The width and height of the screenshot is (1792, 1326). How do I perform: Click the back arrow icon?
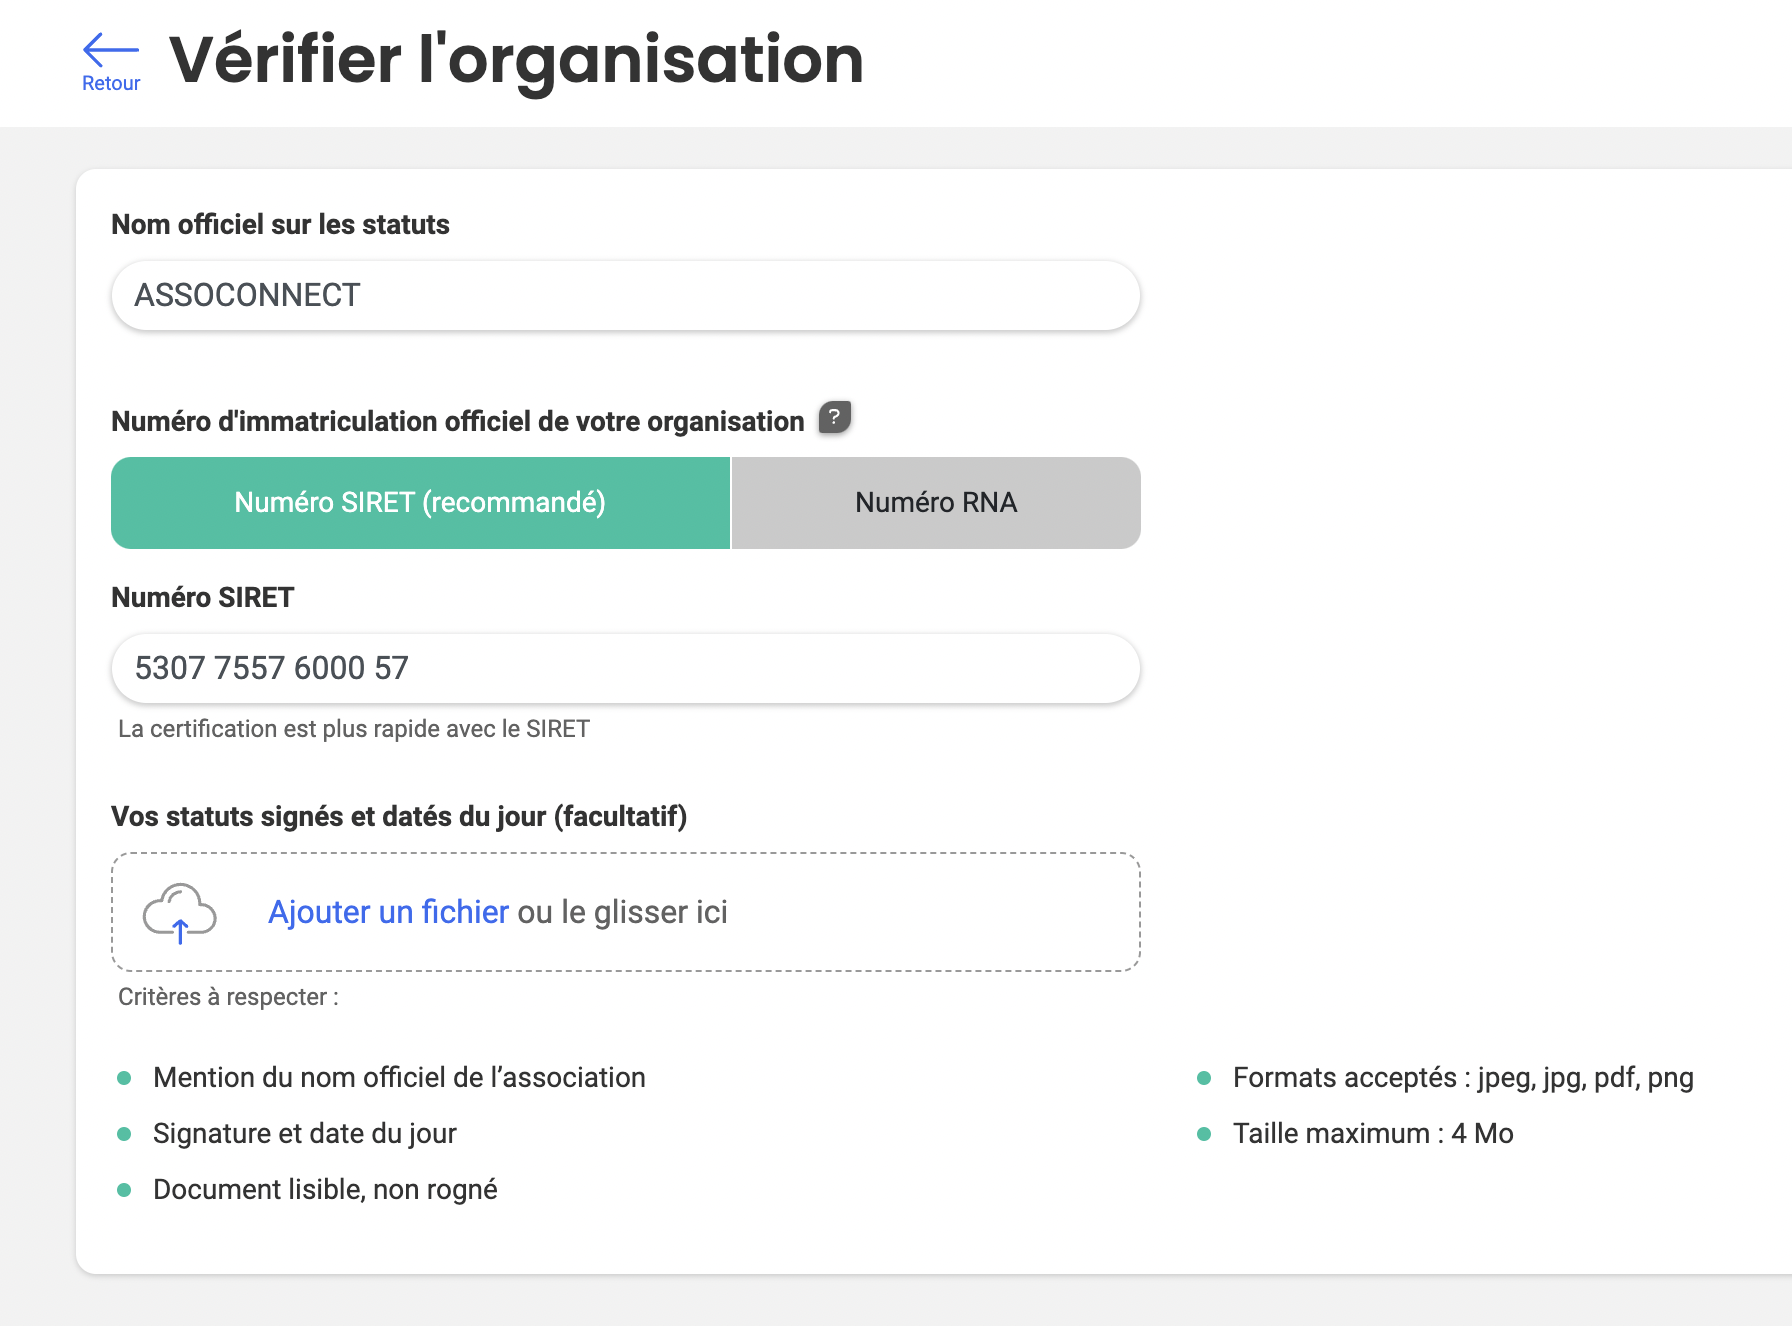[x=110, y=49]
